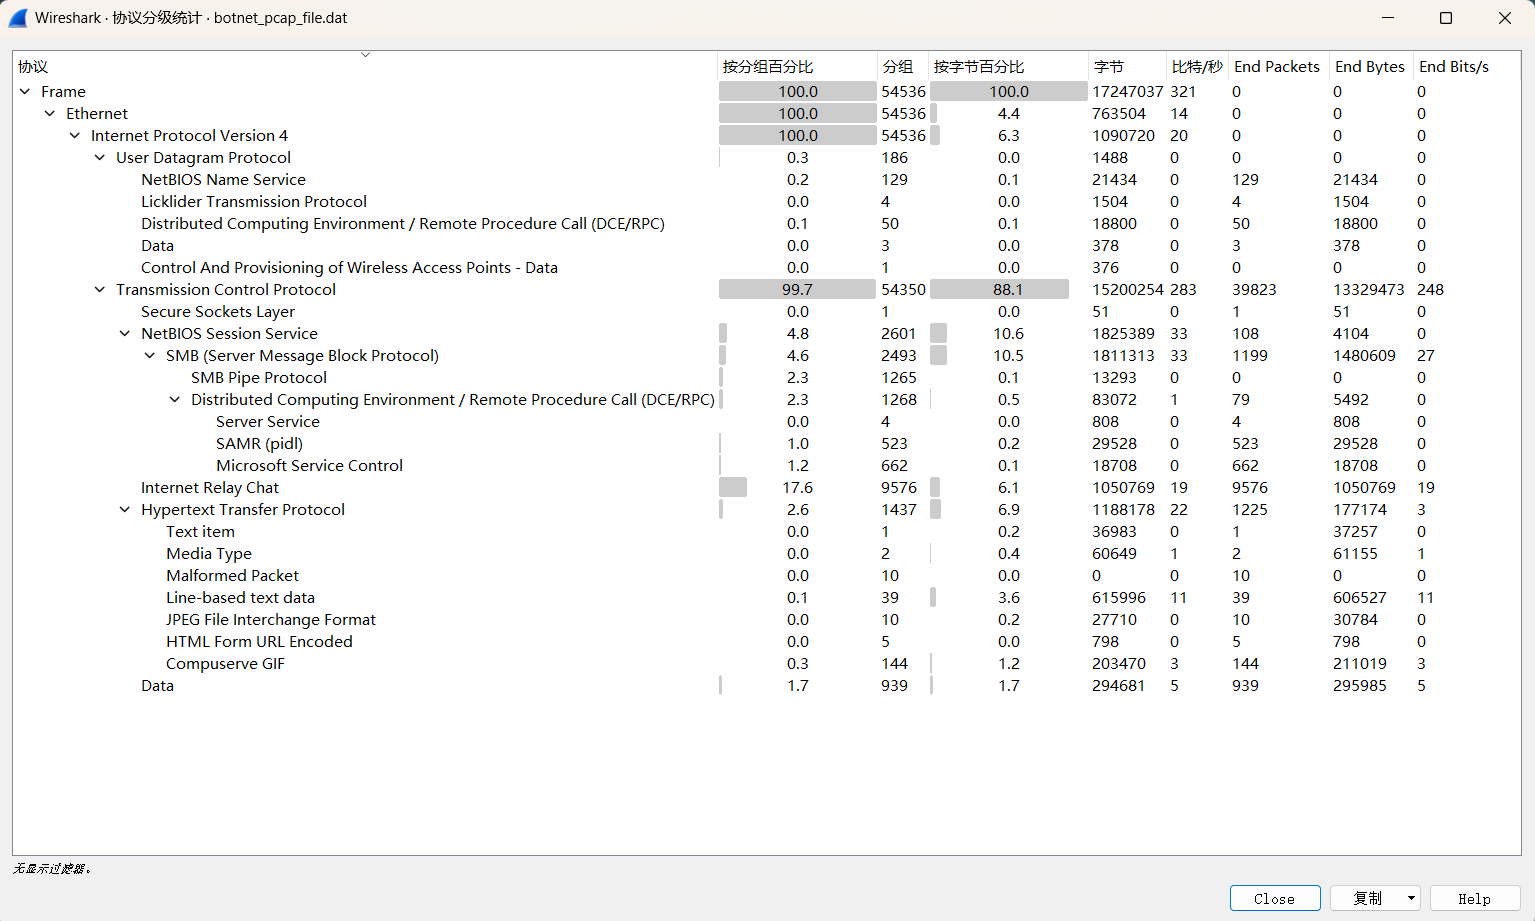Image resolution: width=1535 pixels, height=921 pixels.
Task: Select SAMR (pidl) row
Action: [767, 444]
